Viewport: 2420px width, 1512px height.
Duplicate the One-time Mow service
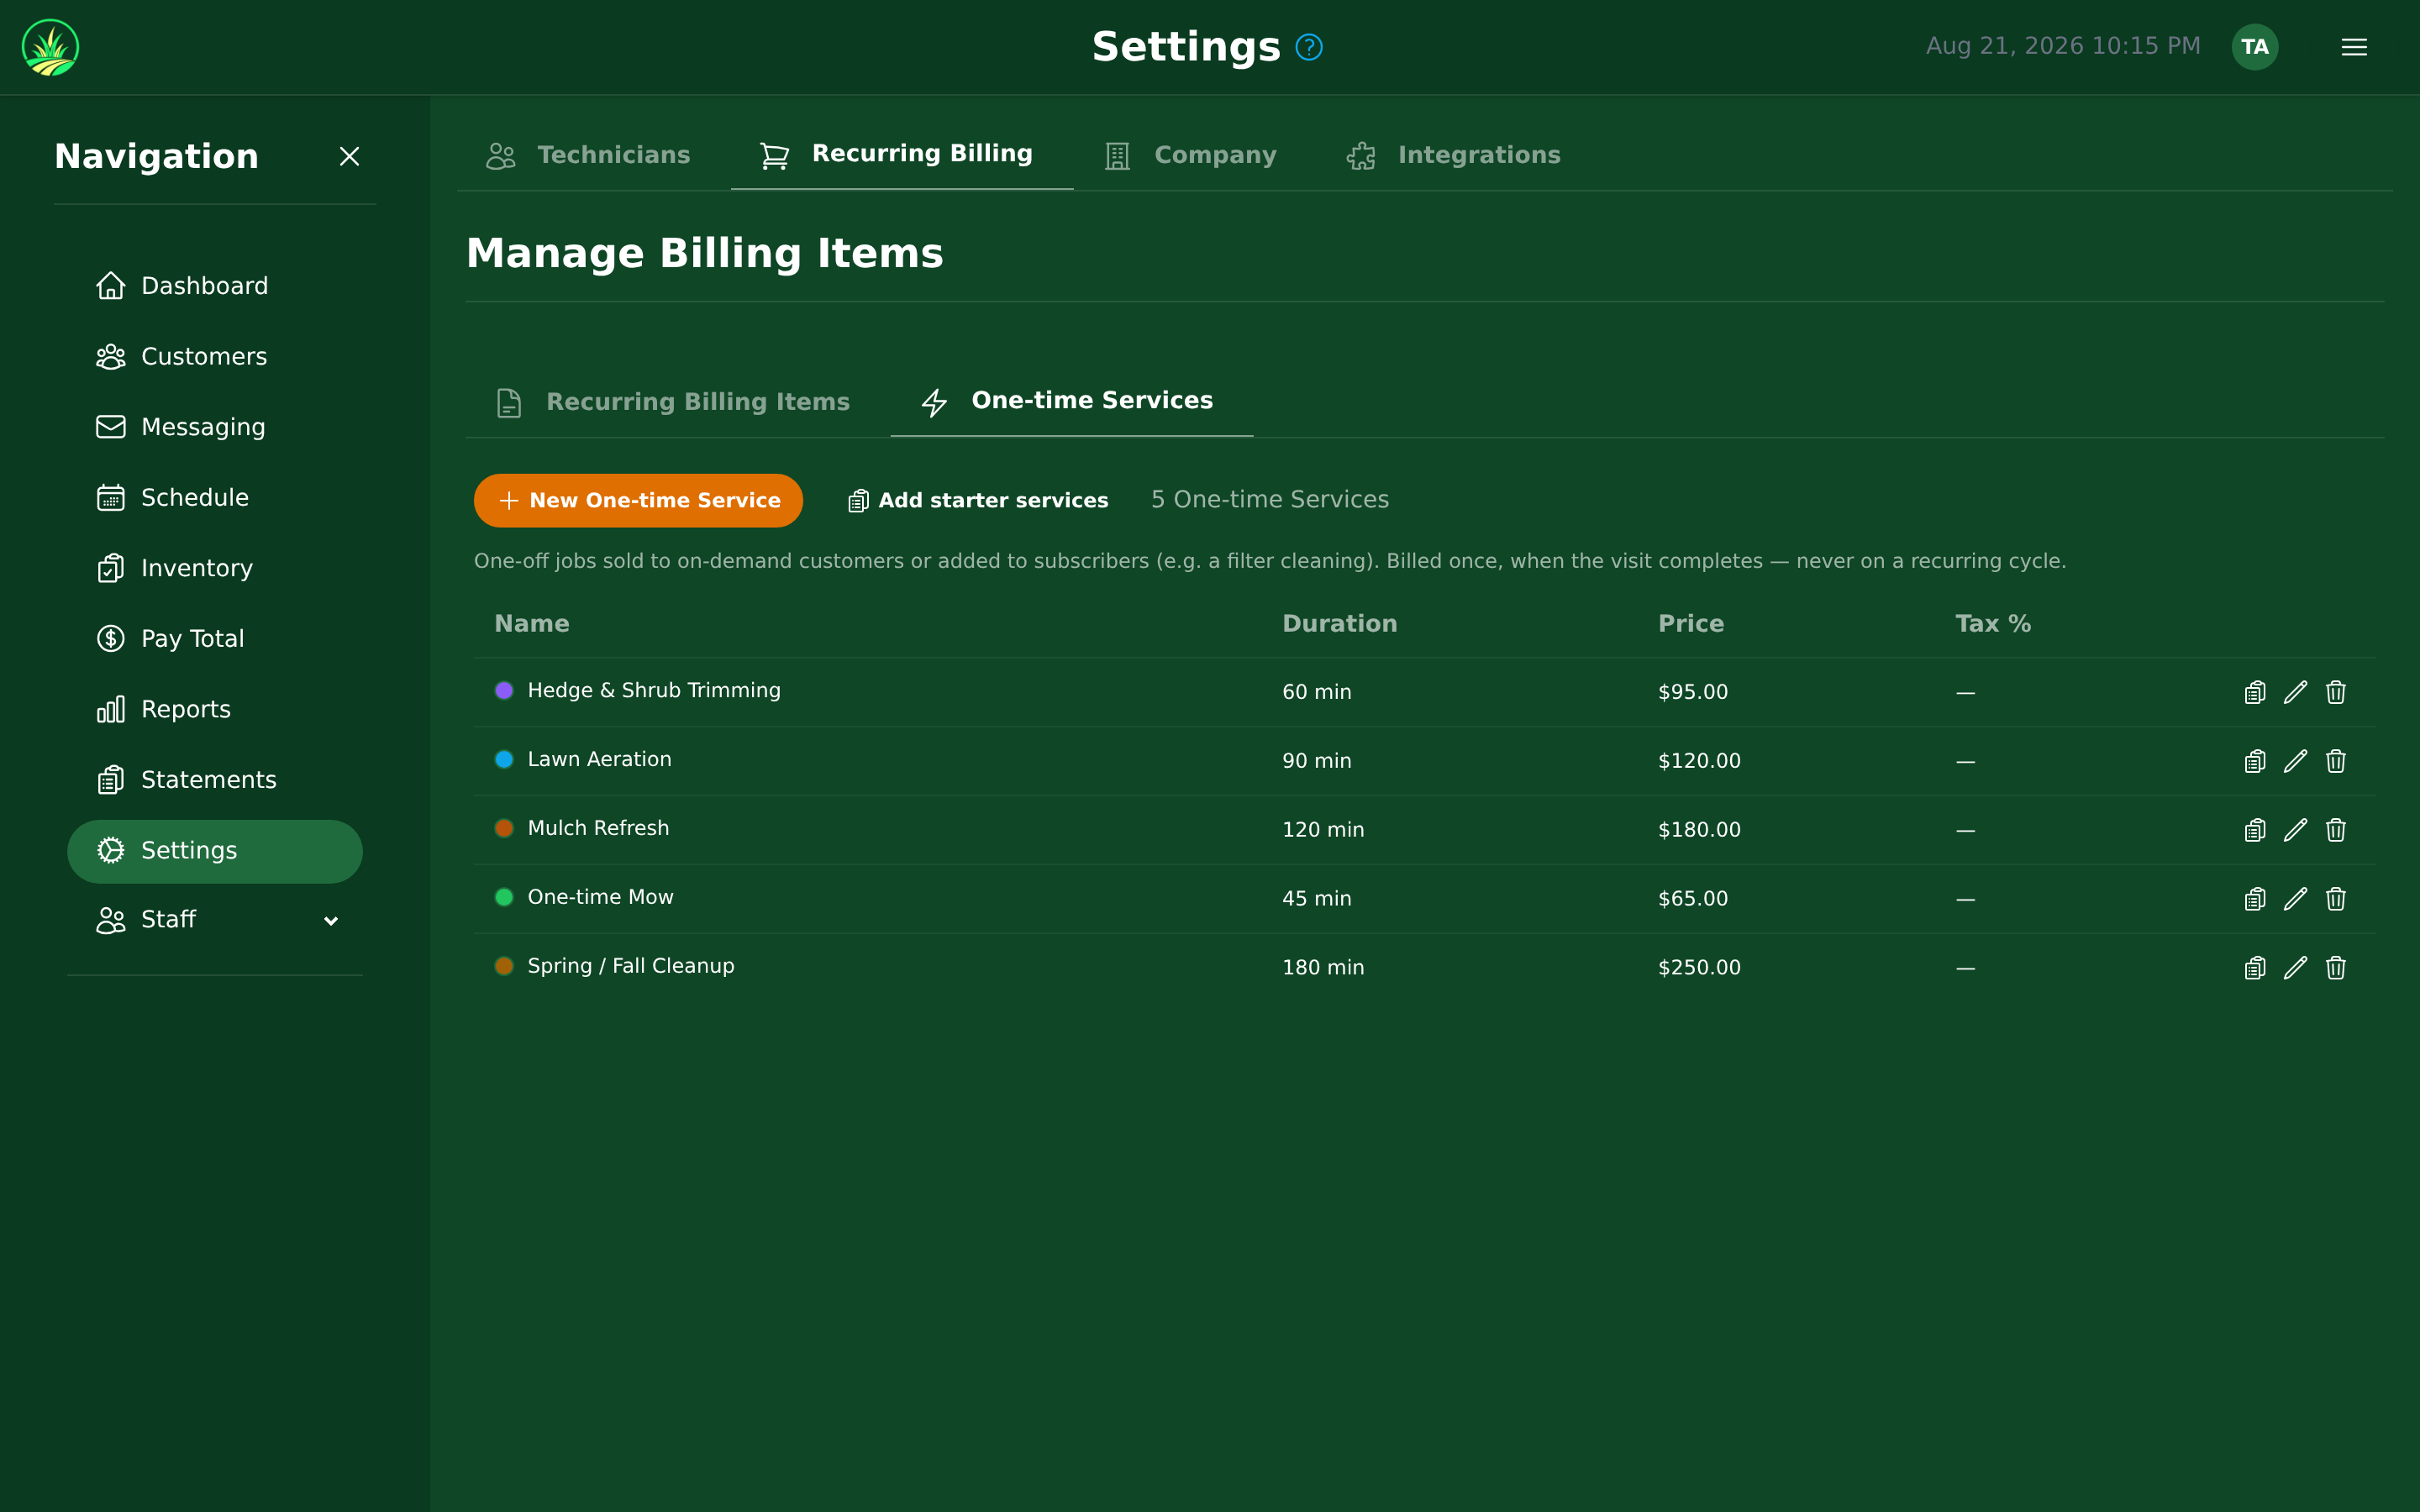click(x=2255, y=899)
